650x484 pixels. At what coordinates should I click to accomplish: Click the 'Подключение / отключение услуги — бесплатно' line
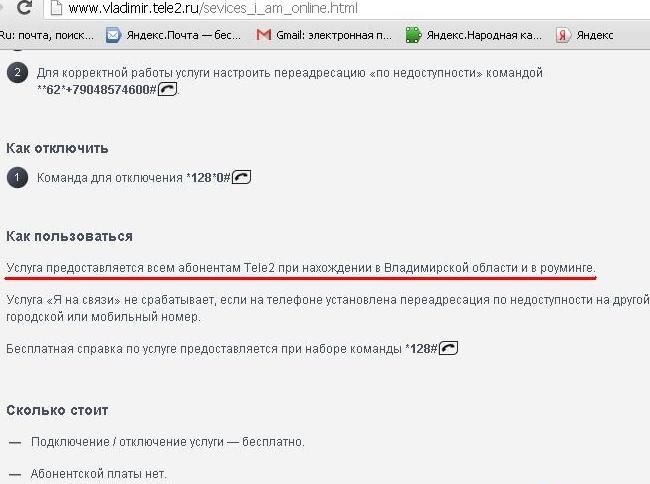(167, 441)
